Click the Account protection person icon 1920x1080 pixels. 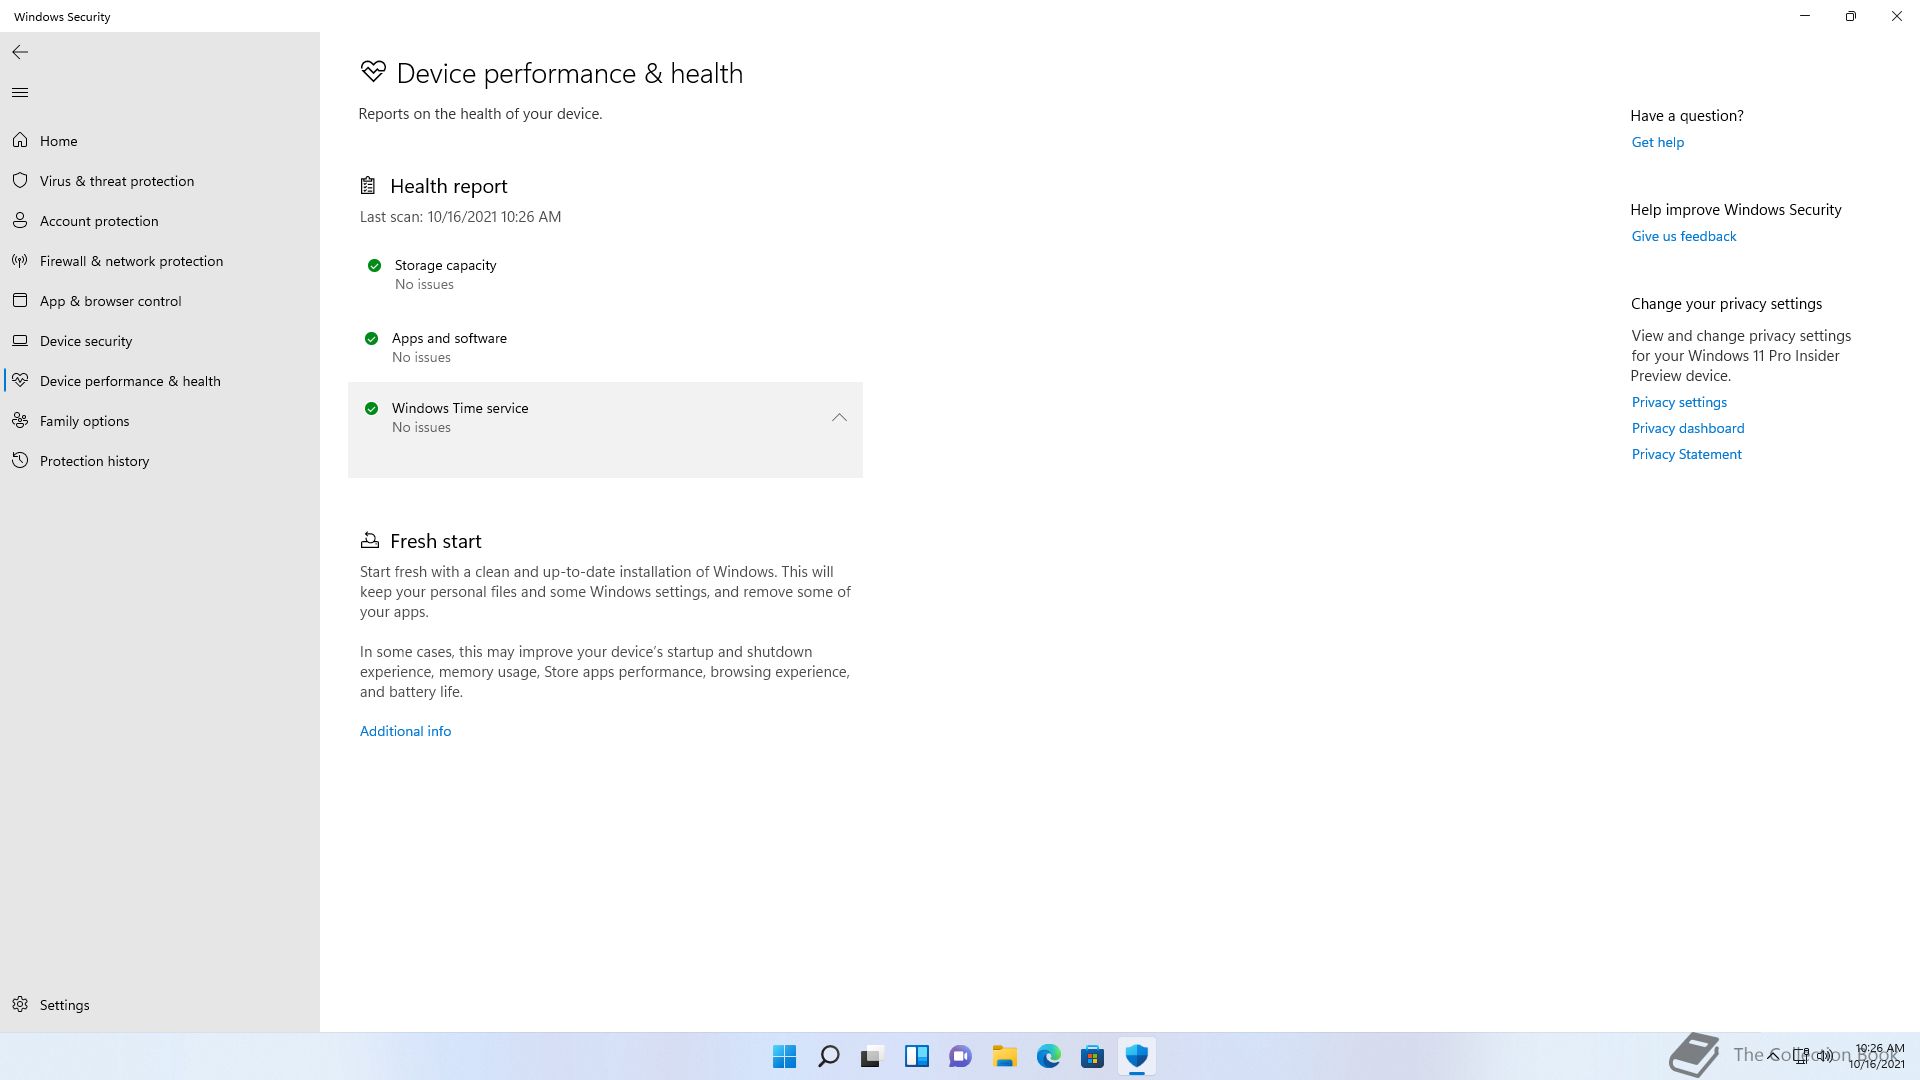click(x=20, y=221)
